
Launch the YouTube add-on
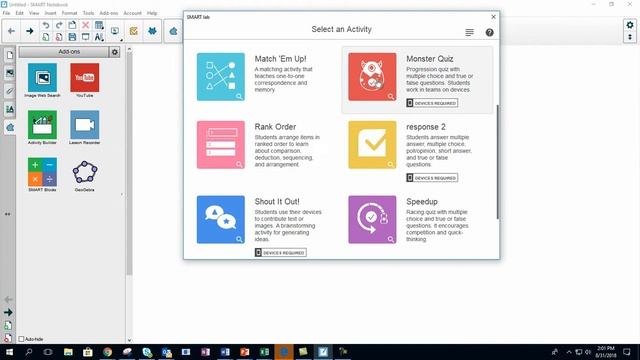coord(84,80)
